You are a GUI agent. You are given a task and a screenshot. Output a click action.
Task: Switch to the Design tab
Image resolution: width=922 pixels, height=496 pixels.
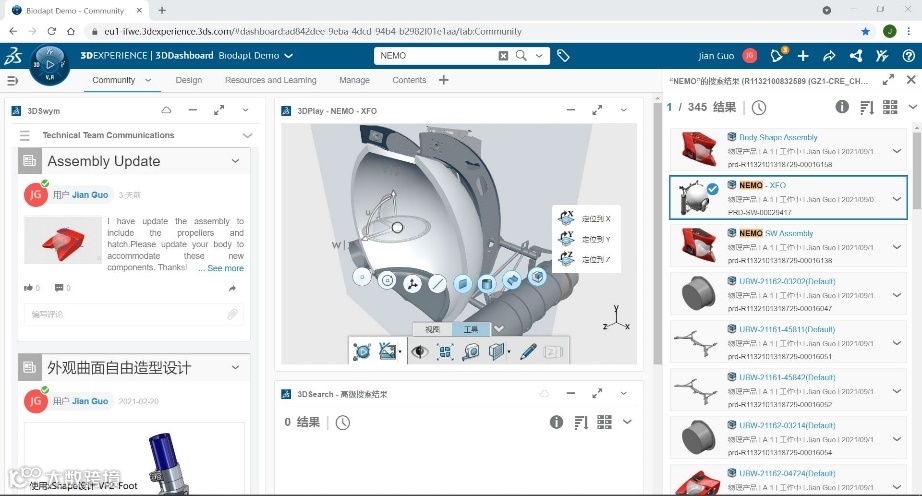coord(188,80)
